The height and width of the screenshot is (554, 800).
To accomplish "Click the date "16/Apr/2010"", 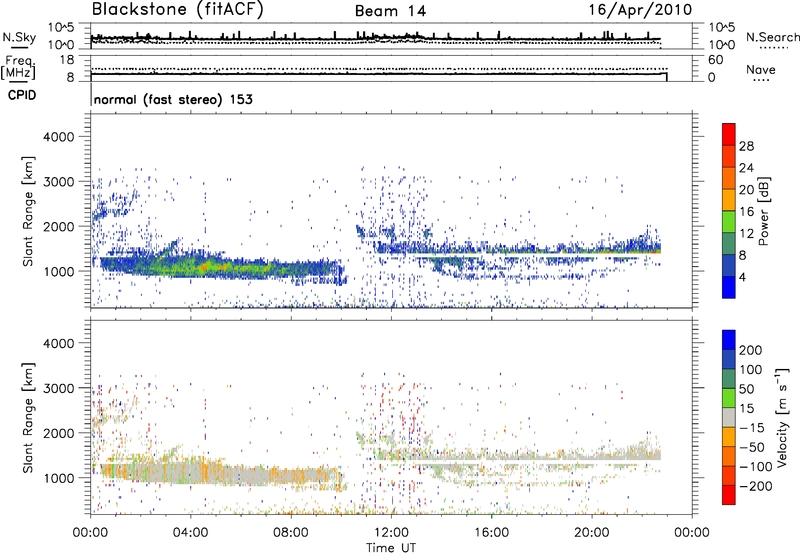I will pyautogui.click(x=640, y=10).
